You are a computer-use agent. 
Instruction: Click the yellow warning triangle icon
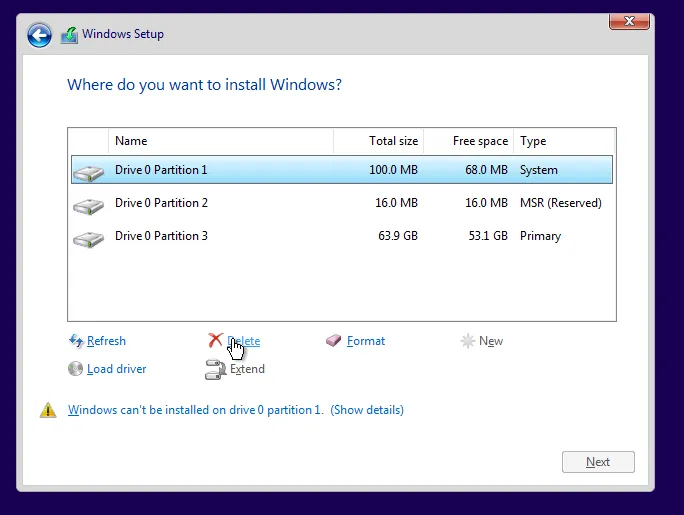48,410
